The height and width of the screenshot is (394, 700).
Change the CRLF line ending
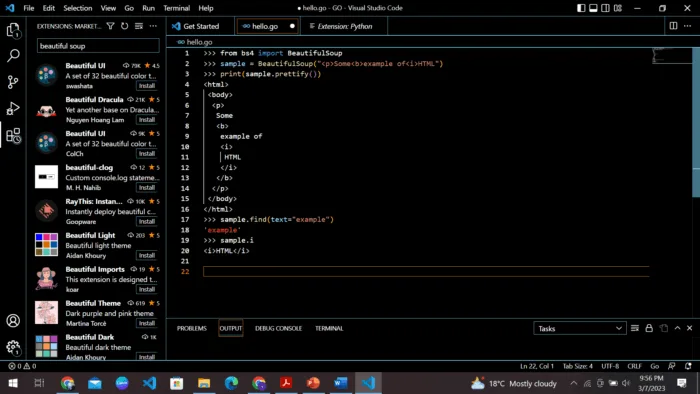pos(634,366)
